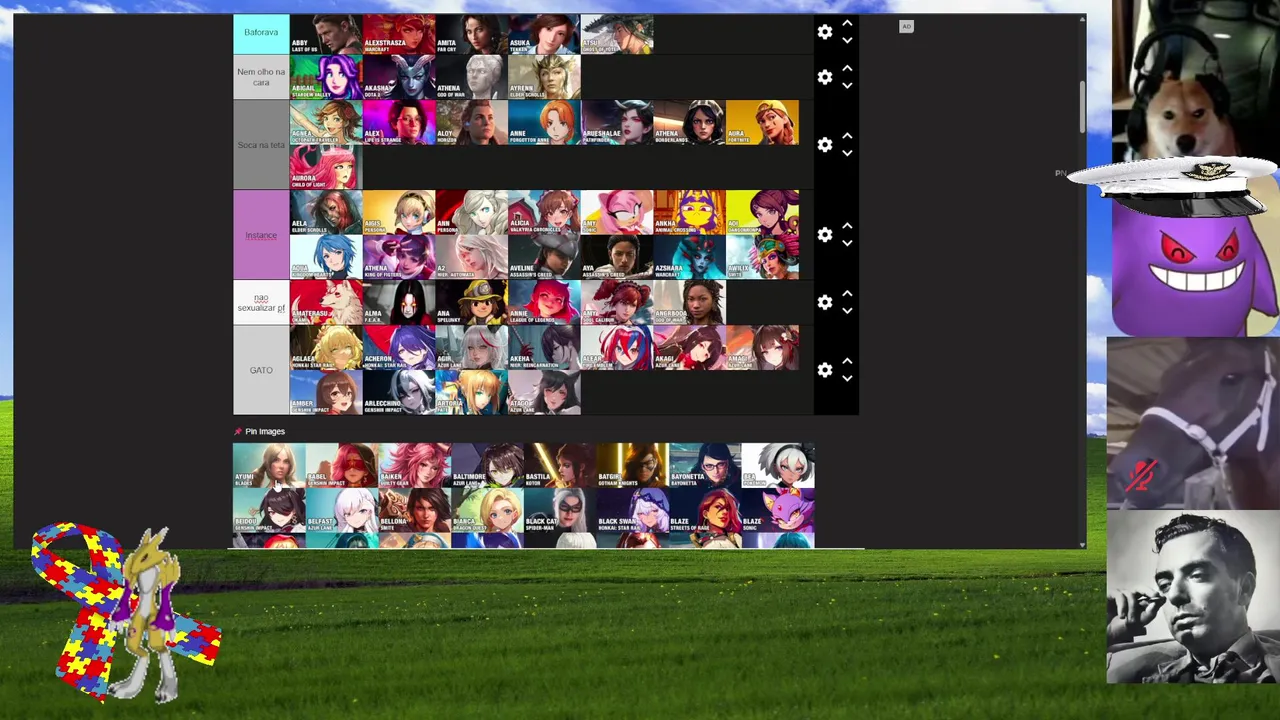The height and width of the screenshot is (720, 1280).
Task: Select the Aela Elder Scrolls image
Action: click(326, 212)
